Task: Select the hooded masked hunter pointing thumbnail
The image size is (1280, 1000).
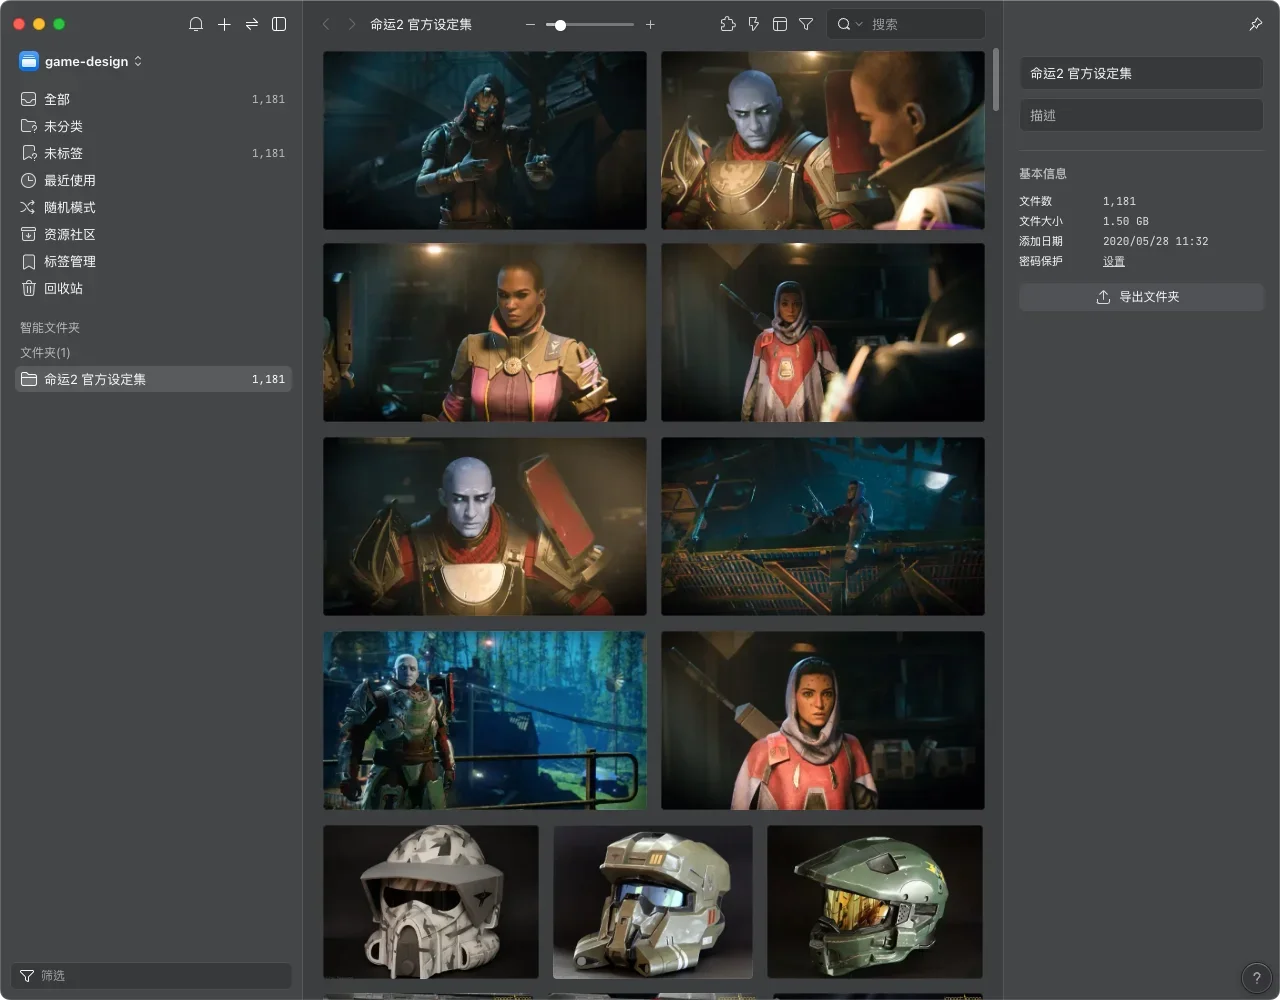Action: (485, 141)
